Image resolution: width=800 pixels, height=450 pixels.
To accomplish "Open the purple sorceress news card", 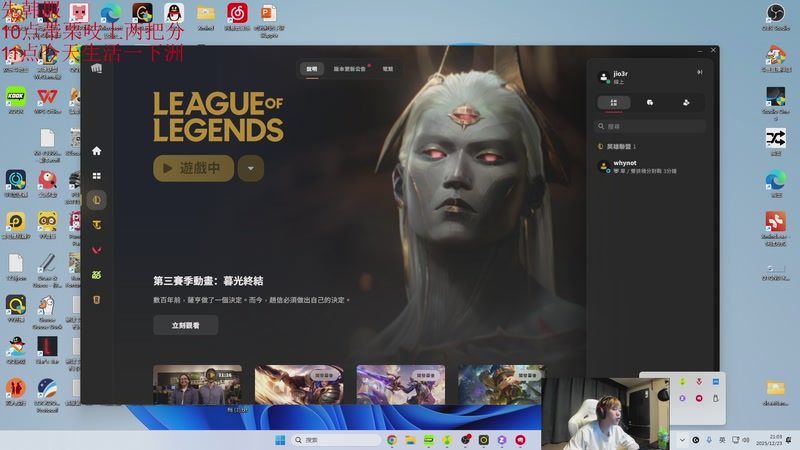I will (401, 385).
